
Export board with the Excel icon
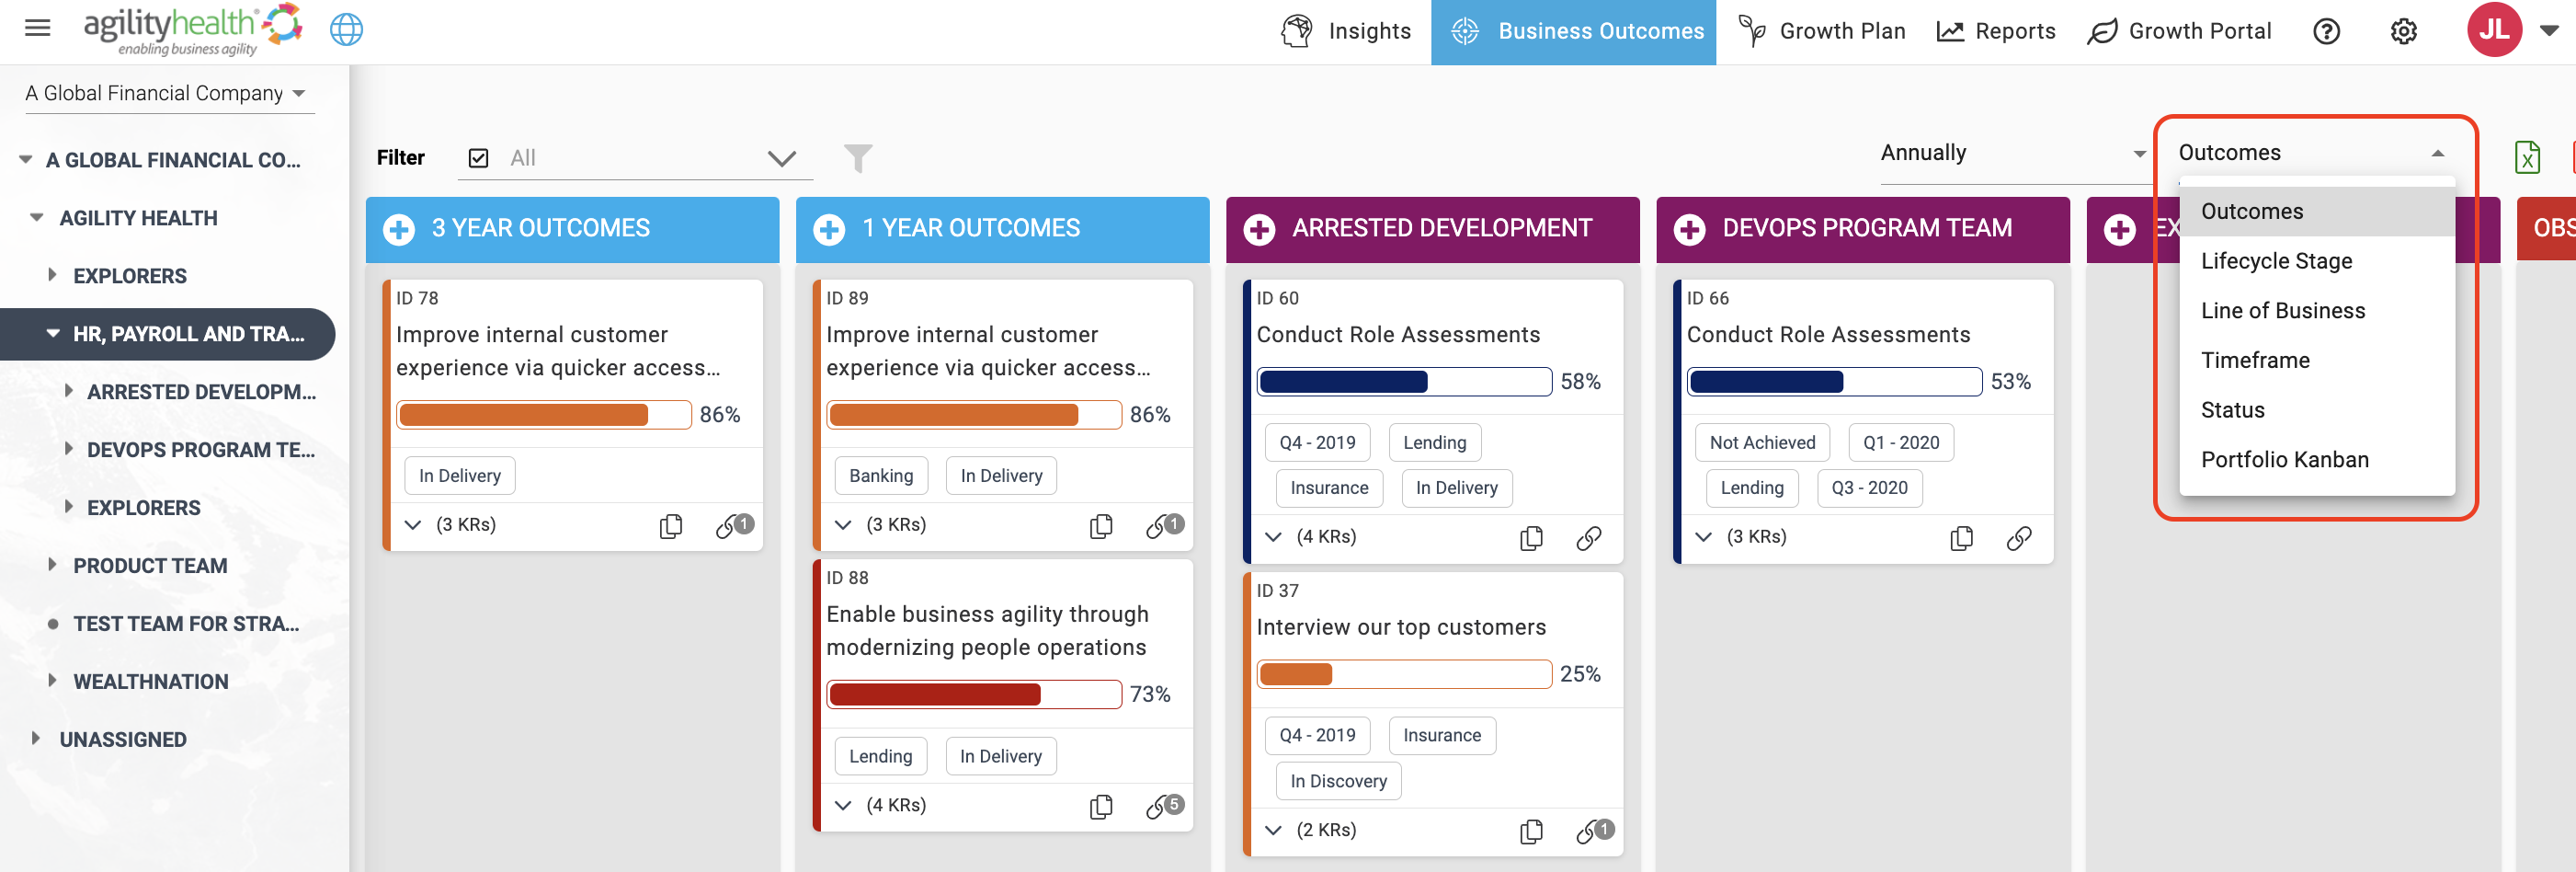pos(2527,157)
